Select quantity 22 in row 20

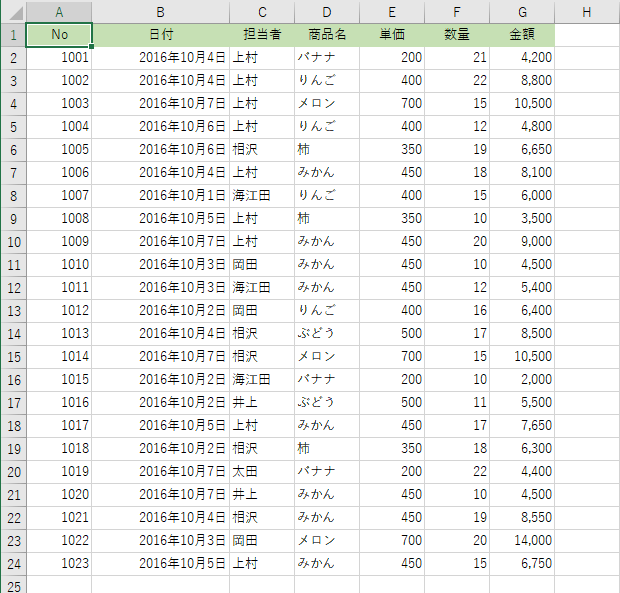(457, 472)
